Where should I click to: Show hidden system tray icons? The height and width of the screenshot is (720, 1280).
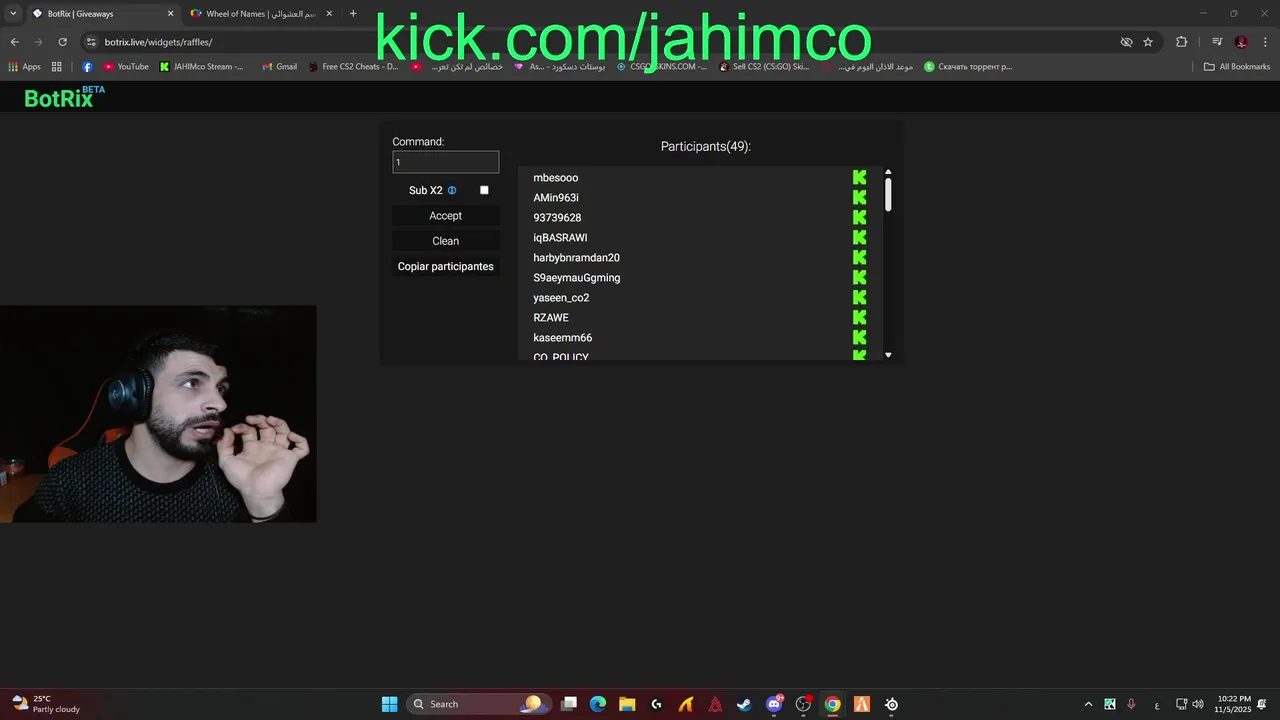tap(1088, 704)
